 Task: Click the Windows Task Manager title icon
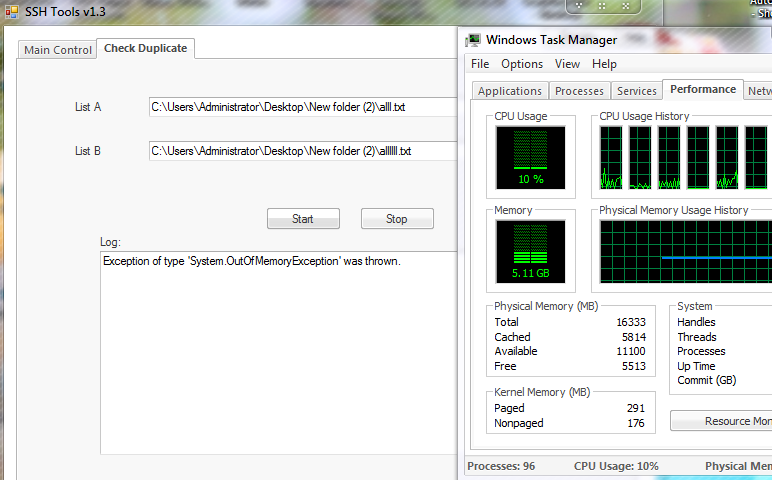[474, 40]
